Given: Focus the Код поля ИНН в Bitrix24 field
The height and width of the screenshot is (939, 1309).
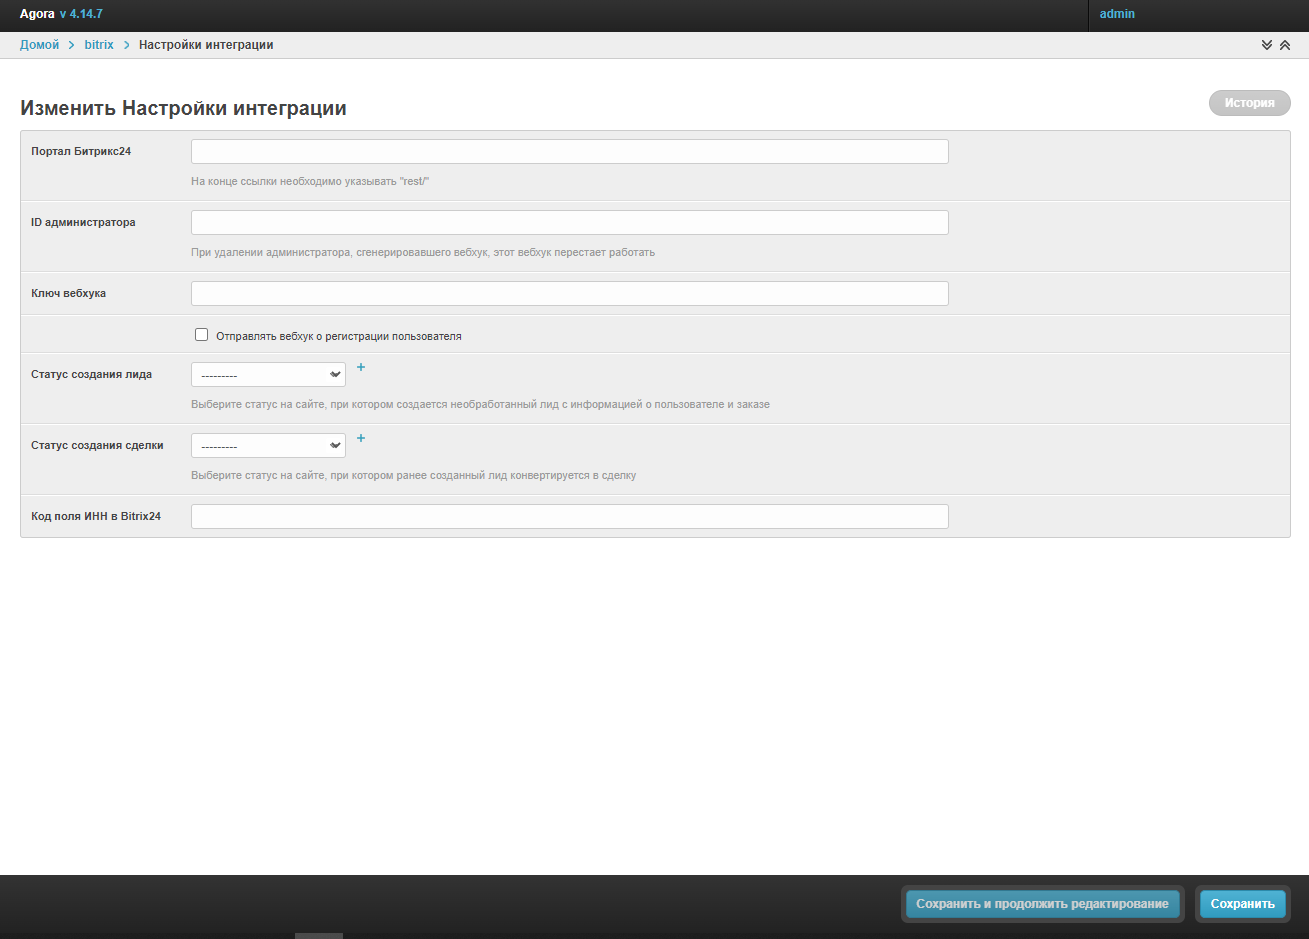Looking at the screenshot, I should point(569,517).
